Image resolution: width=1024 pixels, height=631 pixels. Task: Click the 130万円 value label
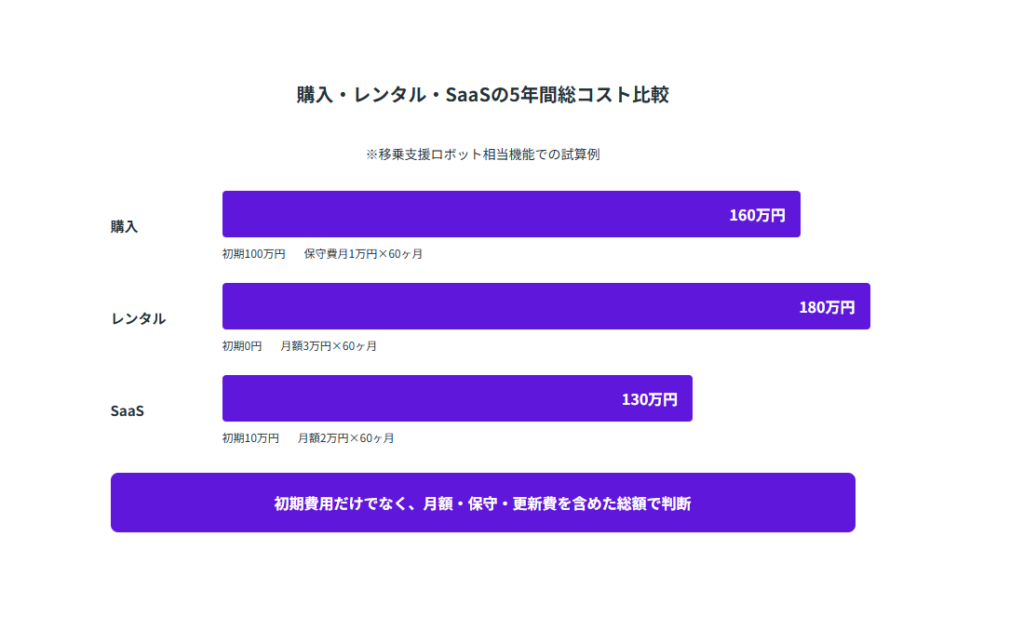tap(649, 399)
